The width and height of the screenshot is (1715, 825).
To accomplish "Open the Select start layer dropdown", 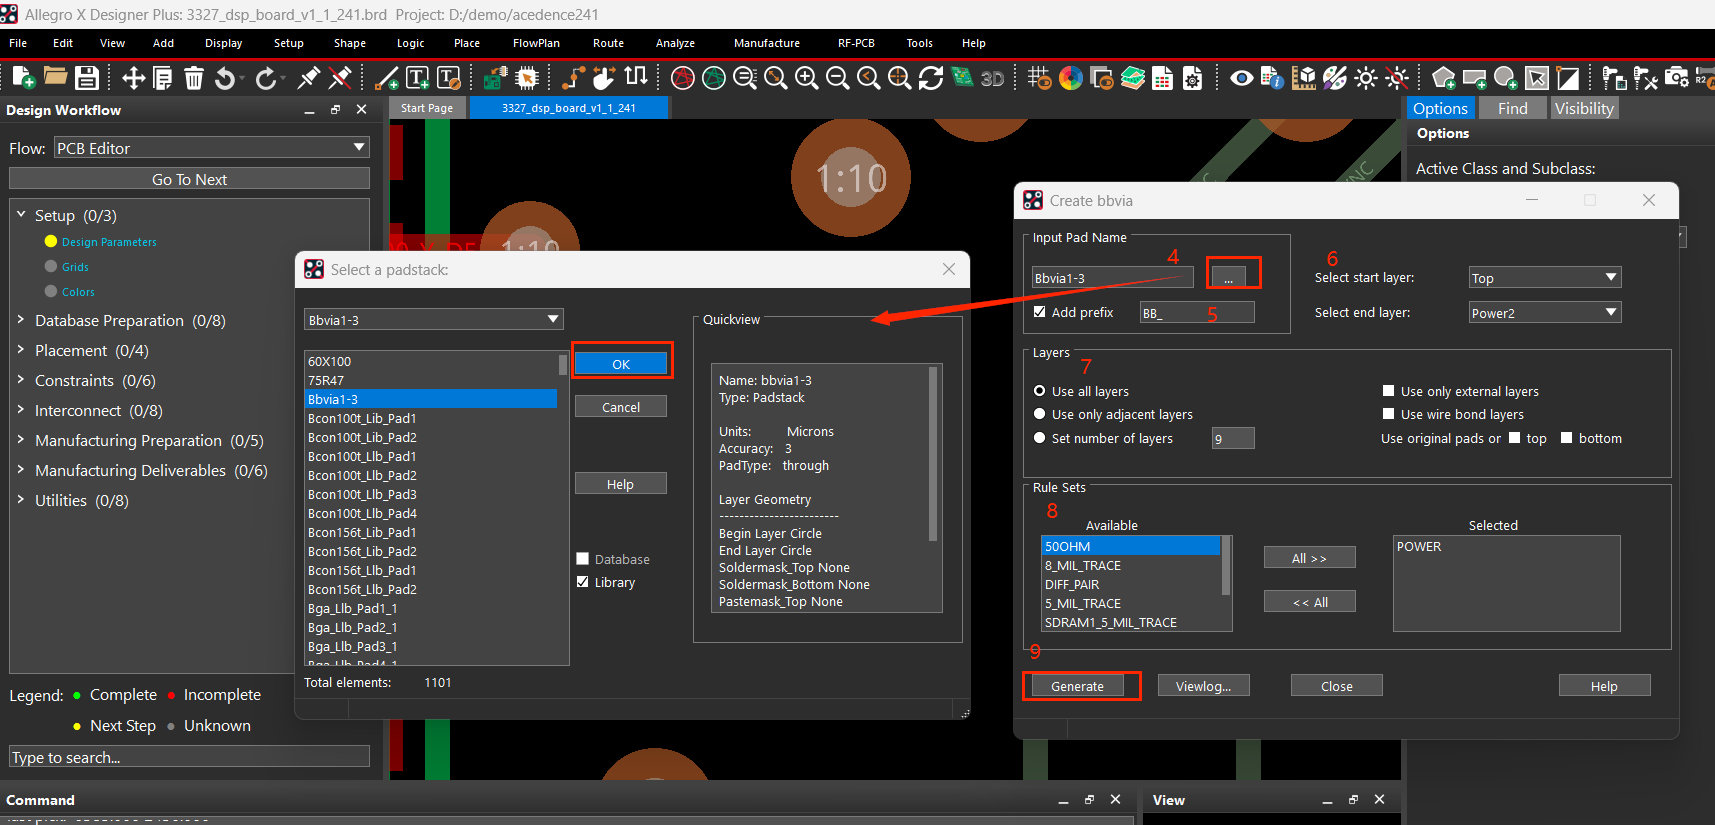I will (x=1545, y=278).
